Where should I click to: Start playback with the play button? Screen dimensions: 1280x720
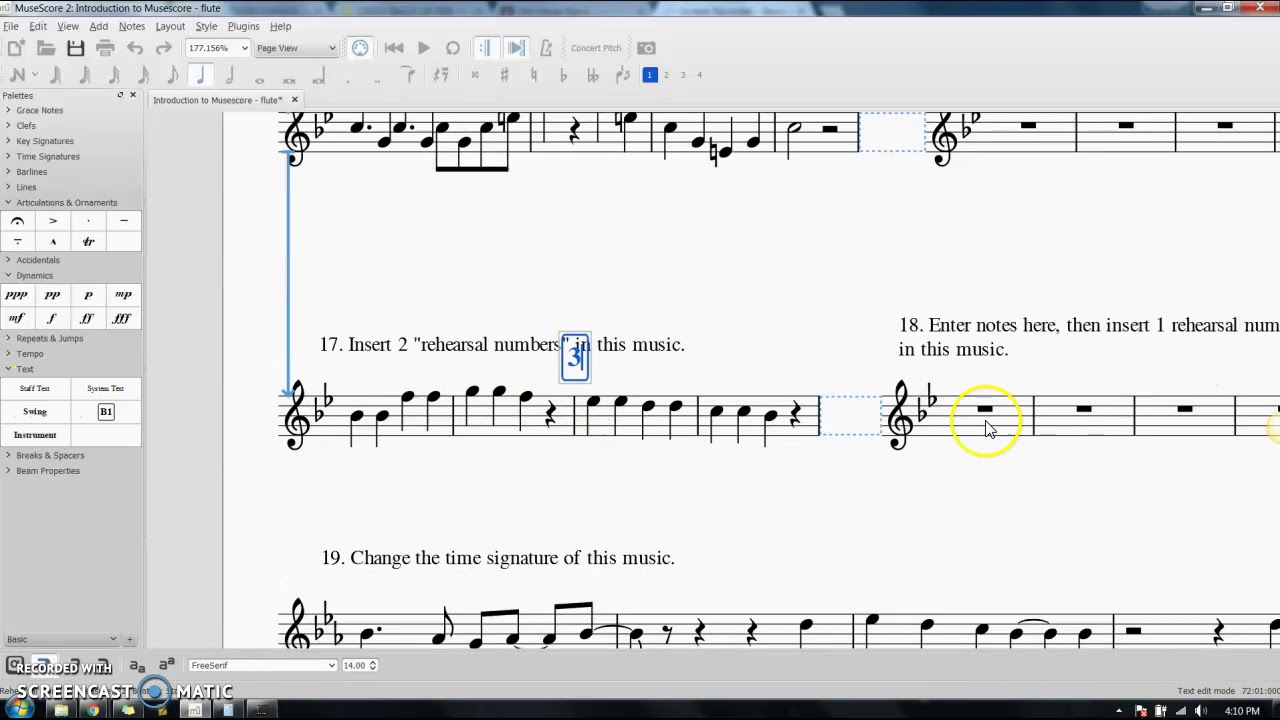(x=423, y=48)
